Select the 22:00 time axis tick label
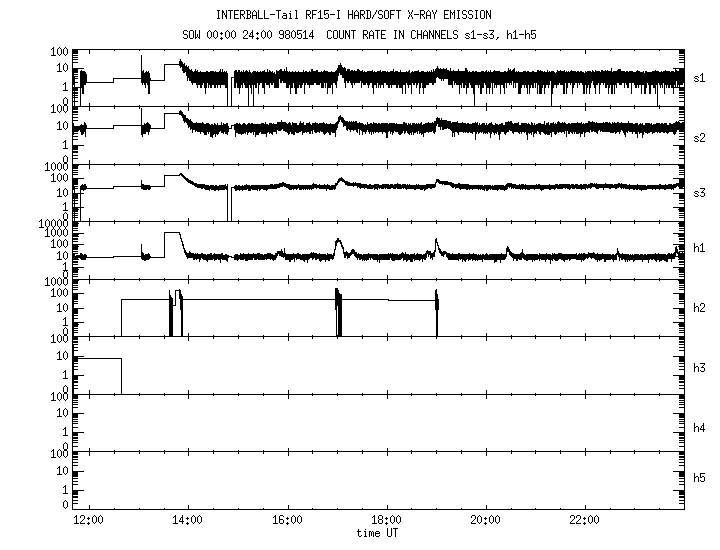Screen dimensions: 720x550 [584, 520]
